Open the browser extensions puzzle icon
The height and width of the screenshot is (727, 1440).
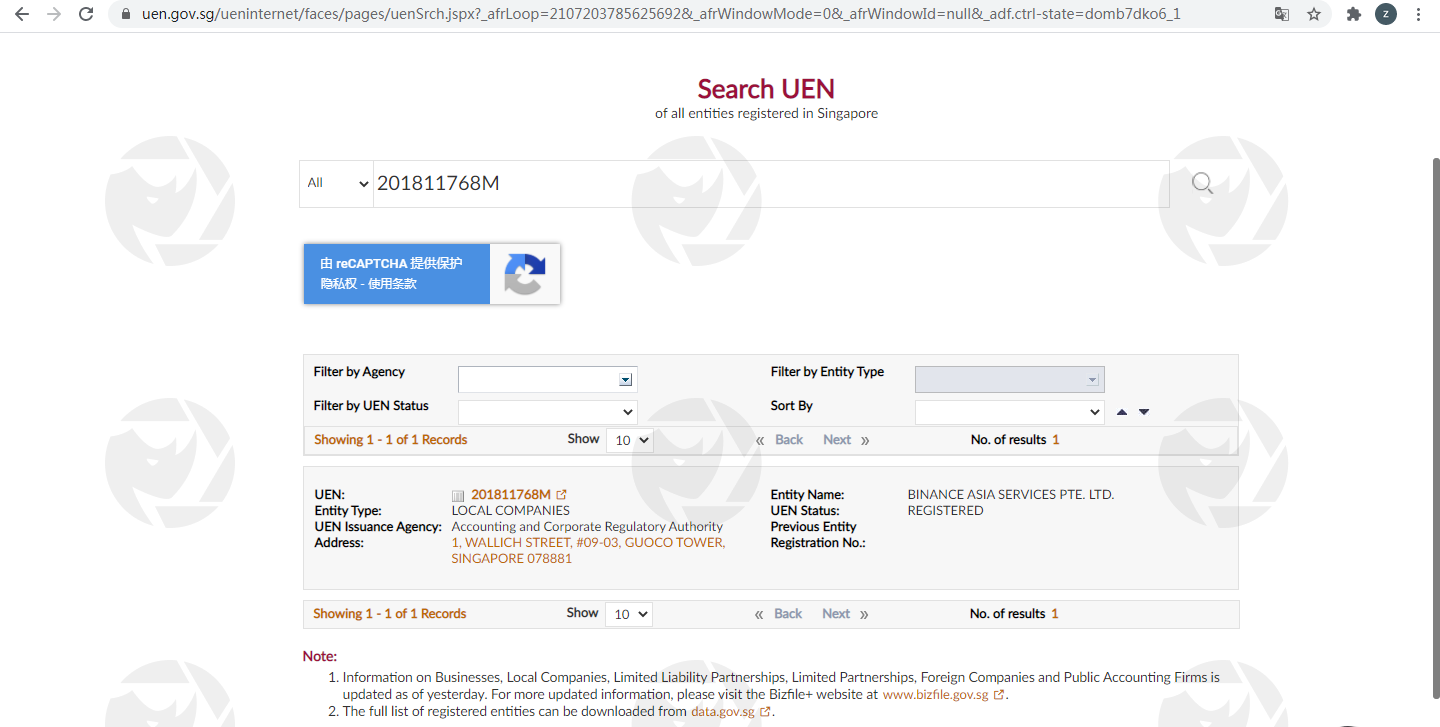pyautogui.click(x=1354, y=14)
